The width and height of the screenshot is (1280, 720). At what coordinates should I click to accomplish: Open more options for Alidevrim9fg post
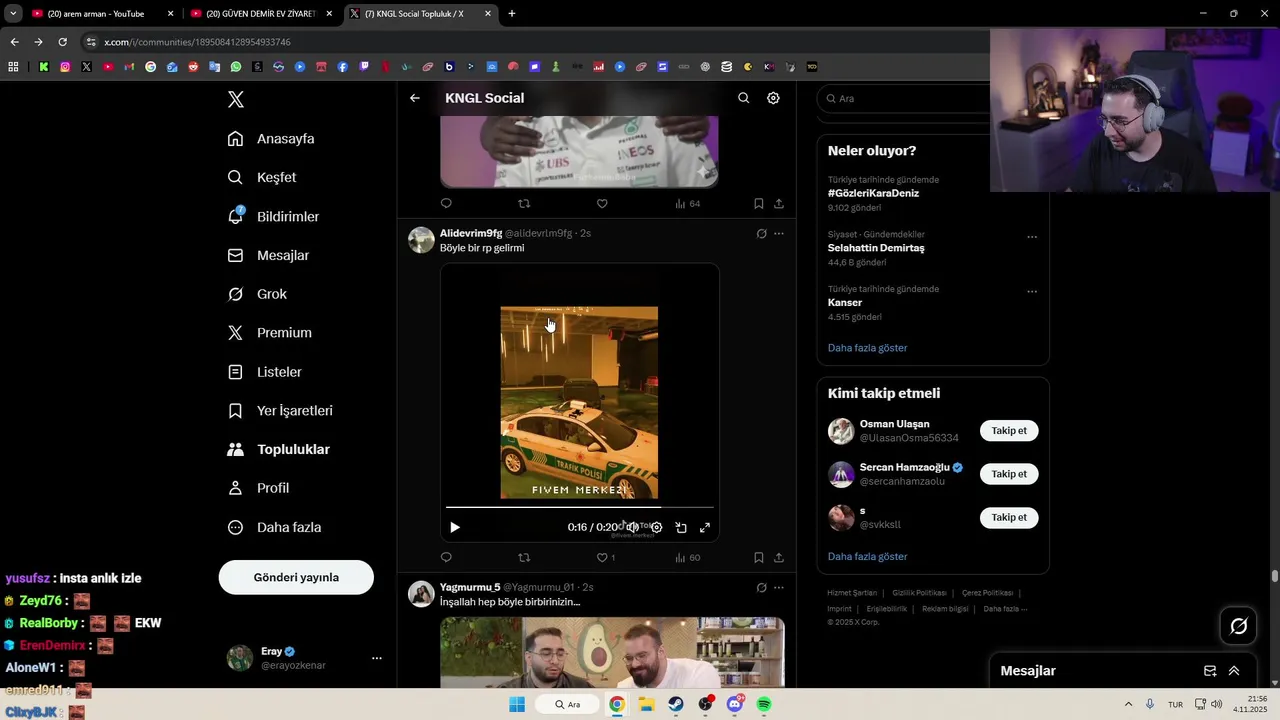tap(779, 234)
